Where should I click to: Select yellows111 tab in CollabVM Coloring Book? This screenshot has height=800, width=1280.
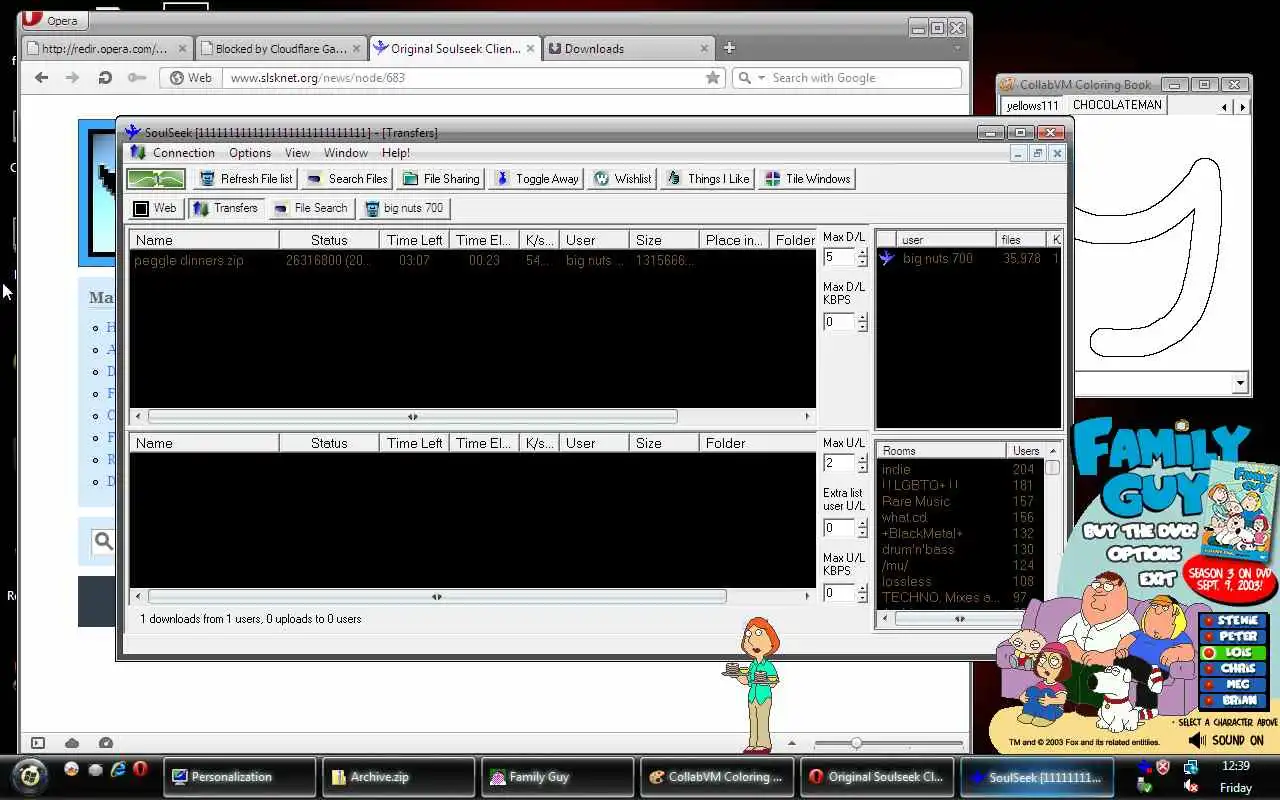click(x=1032, y=105)
